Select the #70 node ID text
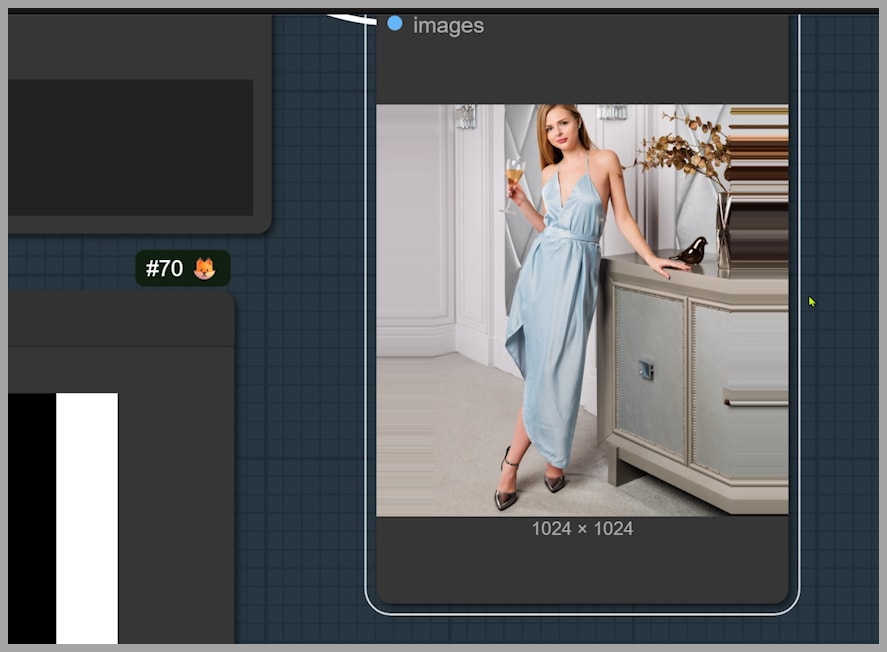 (x=165, y=268)
